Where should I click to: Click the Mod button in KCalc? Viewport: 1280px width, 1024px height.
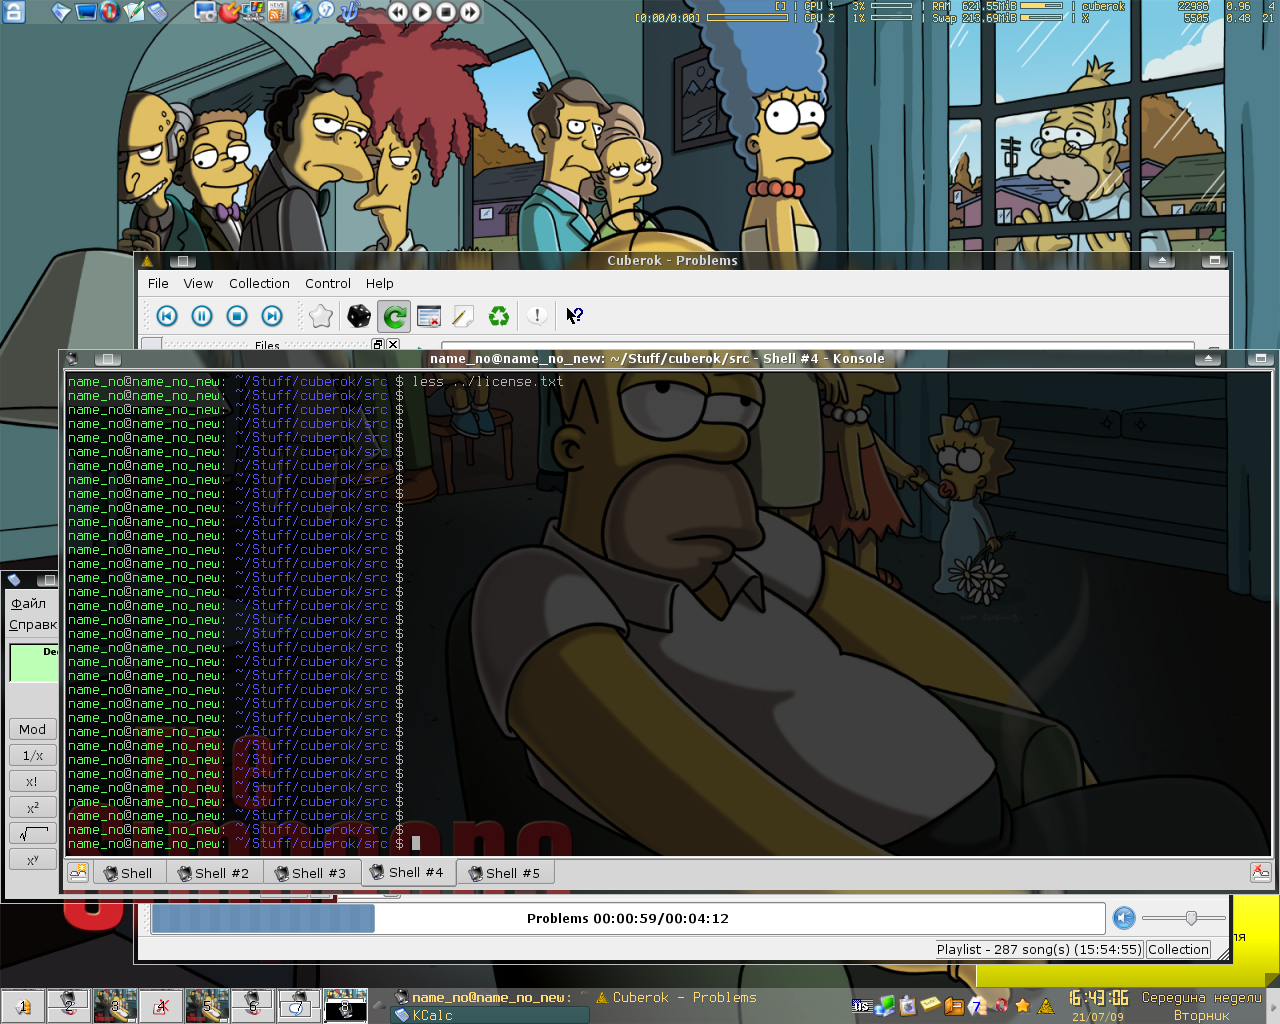[x=32, y=729]
